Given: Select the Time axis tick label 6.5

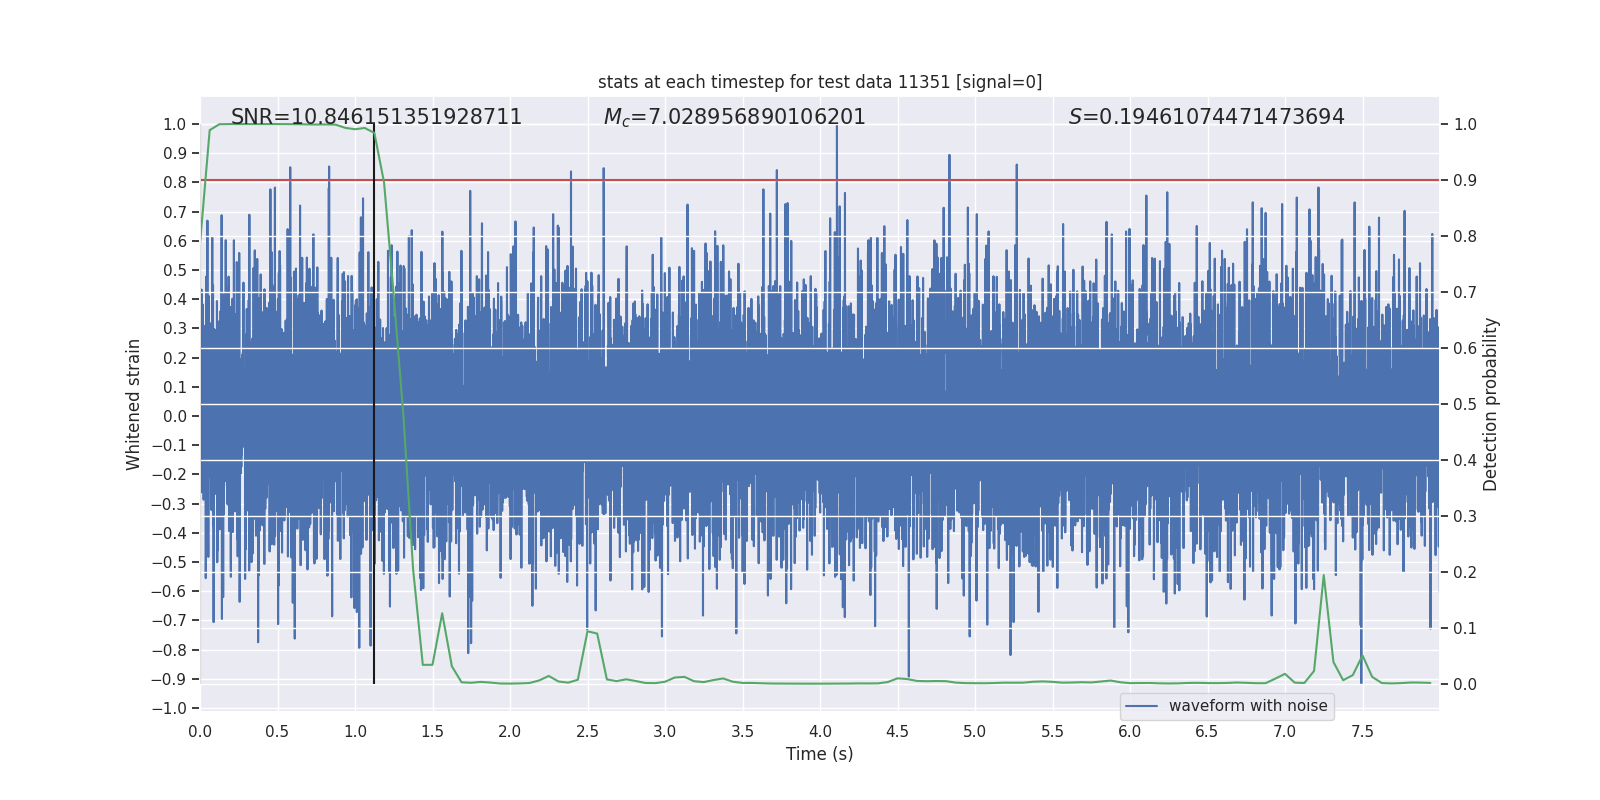Looking at the screenshot, I should [1207, 731].
